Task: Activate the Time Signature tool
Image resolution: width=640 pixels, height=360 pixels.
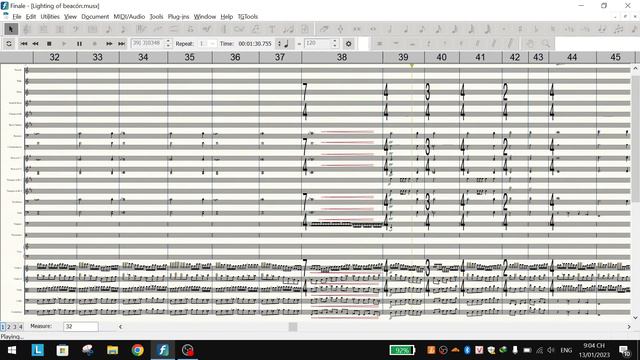Action: (x=60, y=29)
